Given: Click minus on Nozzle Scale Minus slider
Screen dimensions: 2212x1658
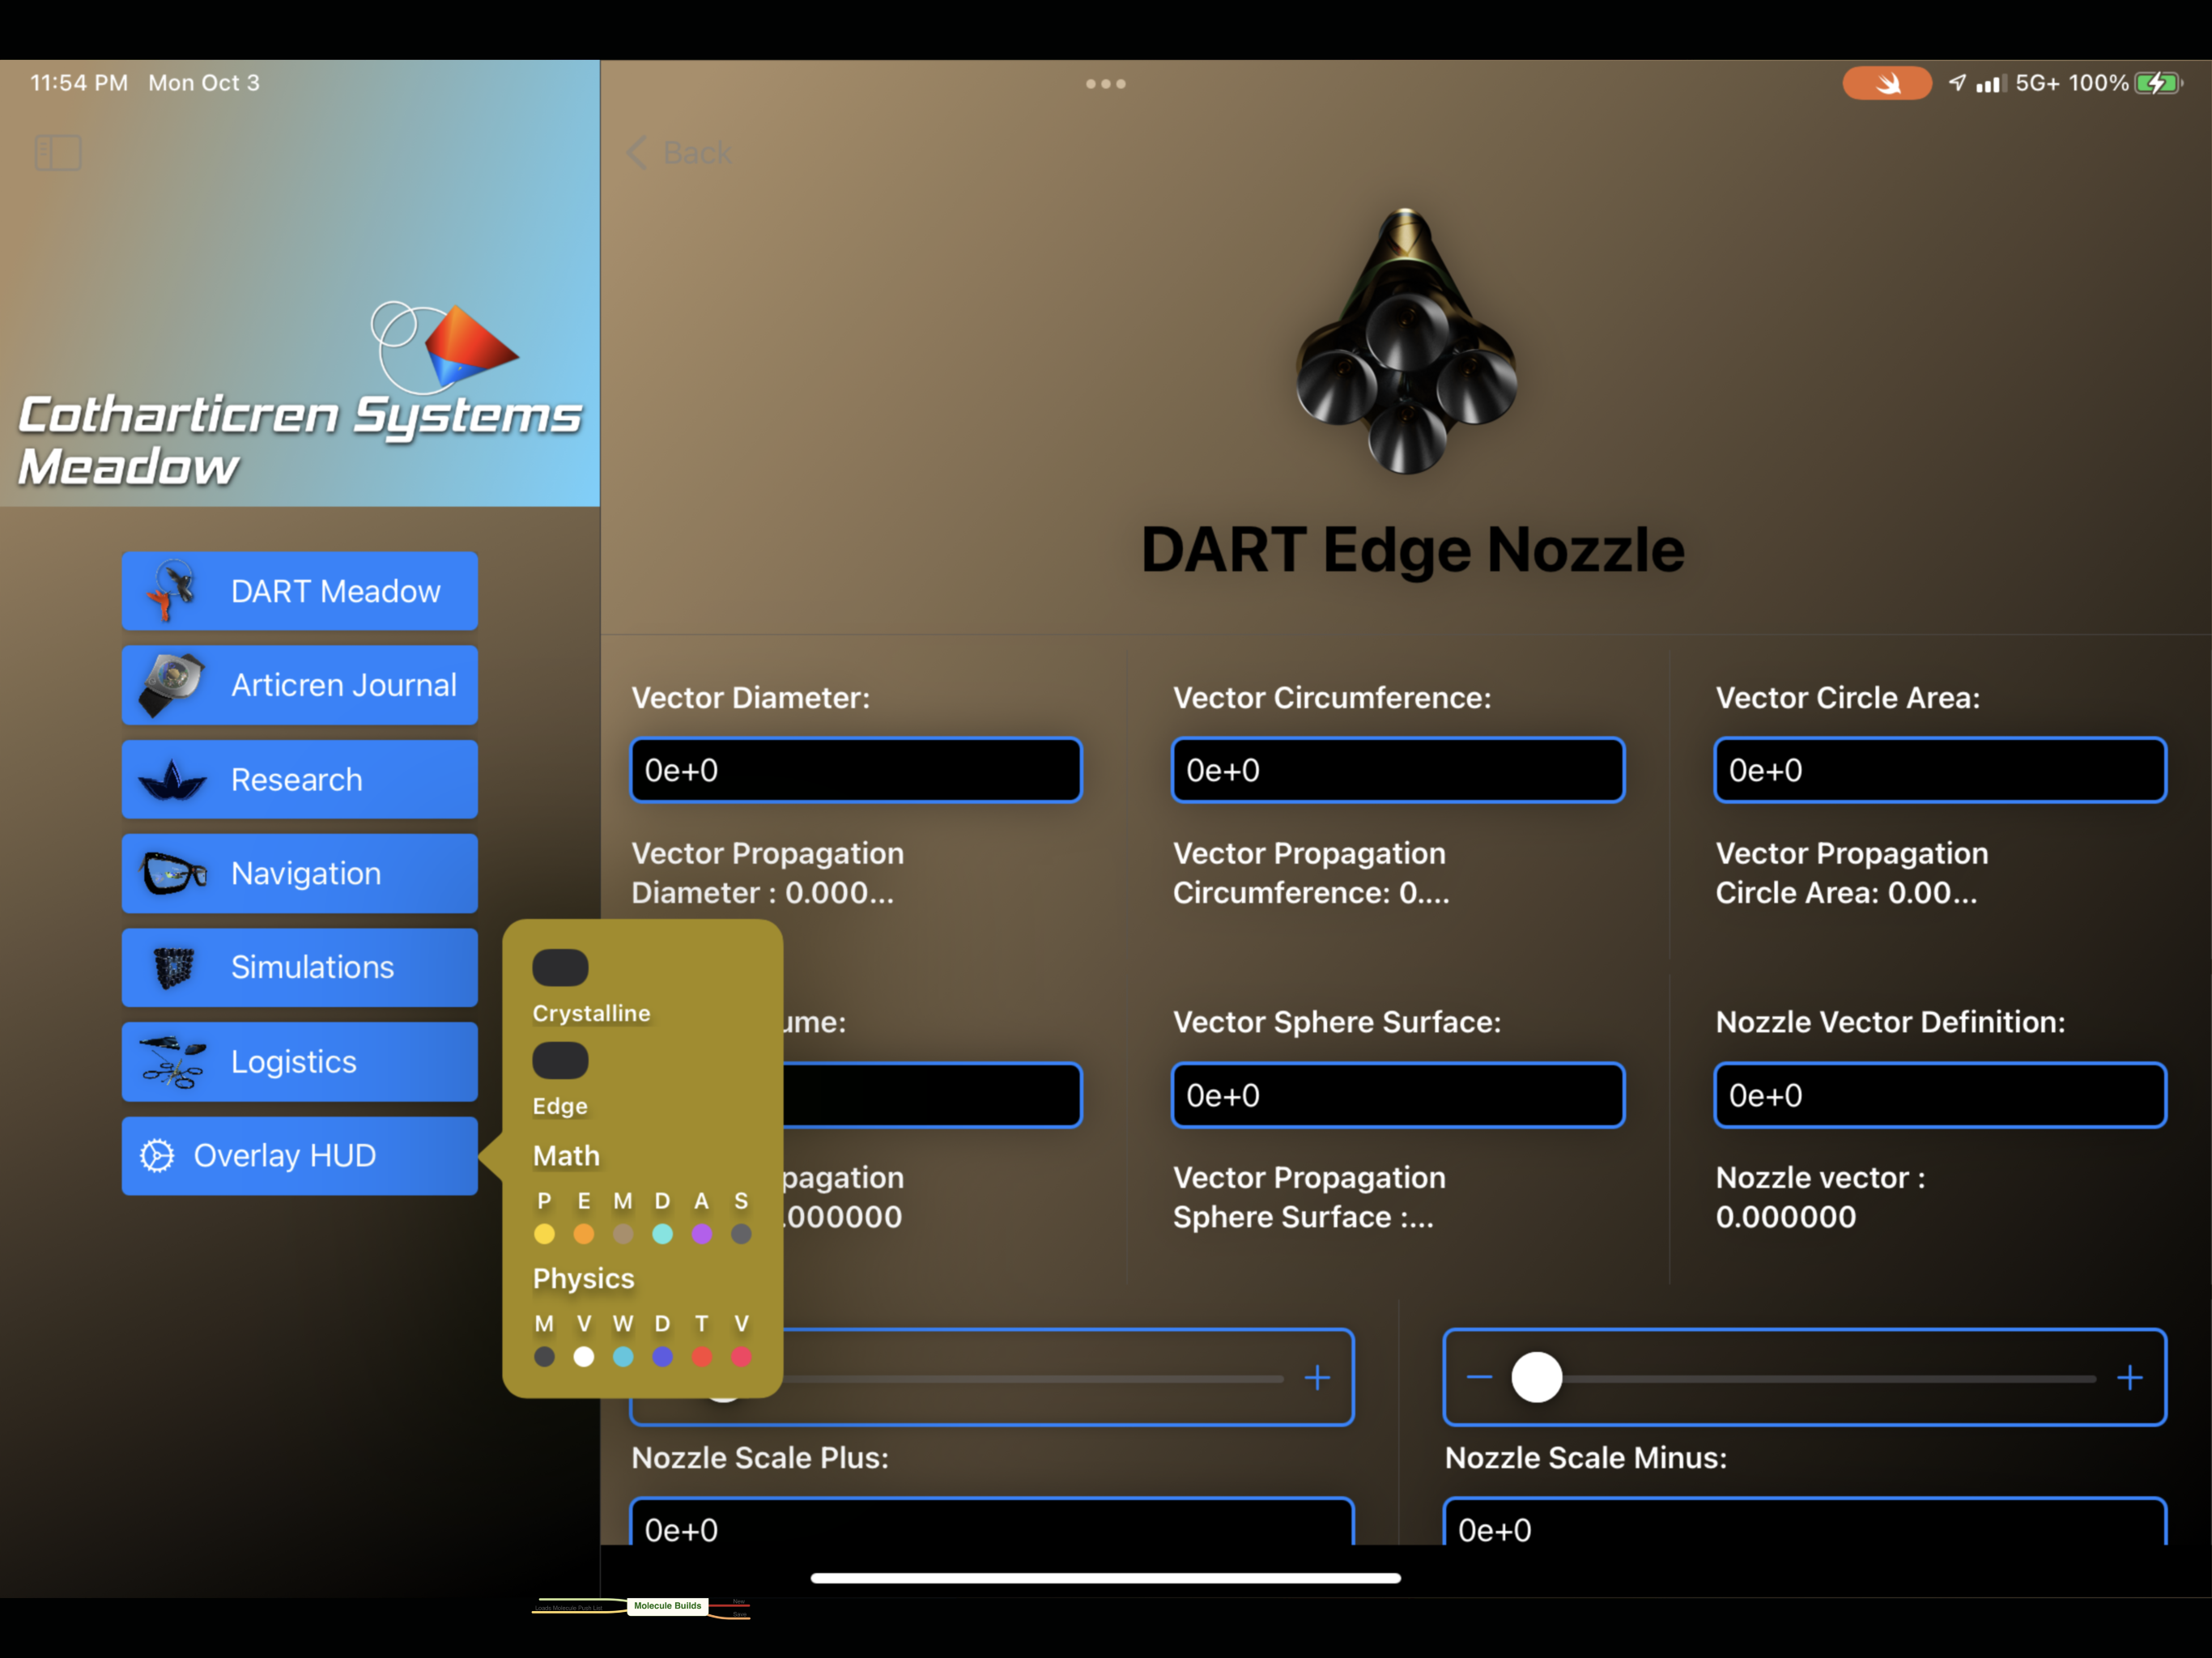Looking at the screenshot, I should tap(1479, 1377).
